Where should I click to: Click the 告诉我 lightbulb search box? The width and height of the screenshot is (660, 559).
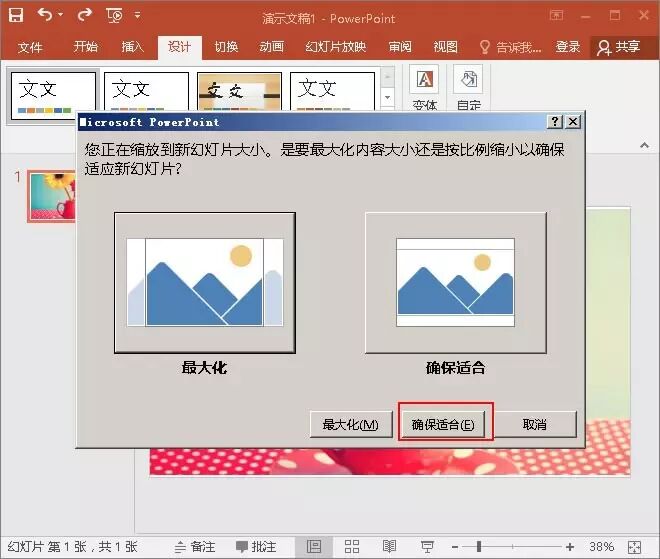point(510,47)
